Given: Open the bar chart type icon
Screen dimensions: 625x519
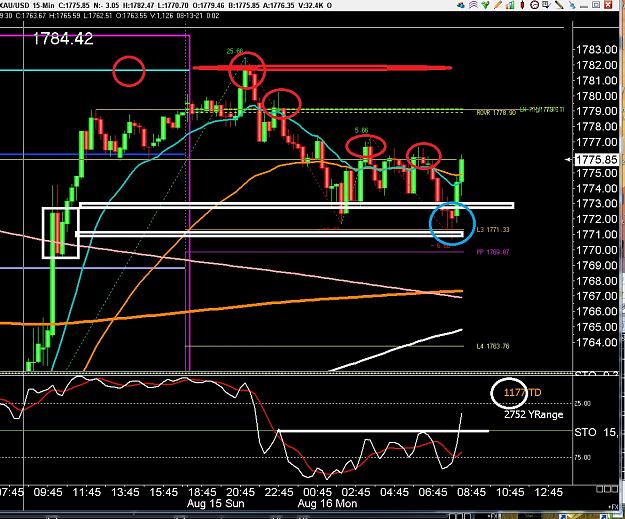Looking at the screenshot, I should (510, 5).
